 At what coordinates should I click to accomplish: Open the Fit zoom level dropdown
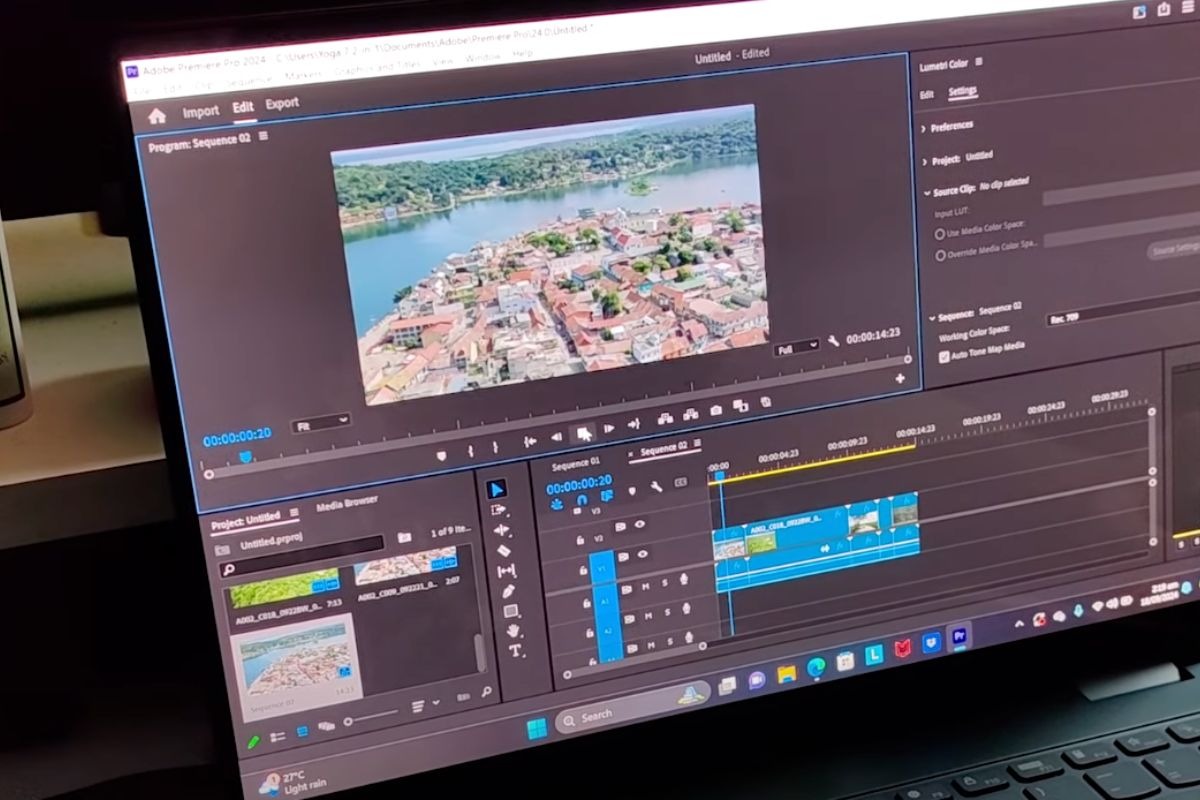[x=321, y=424]
